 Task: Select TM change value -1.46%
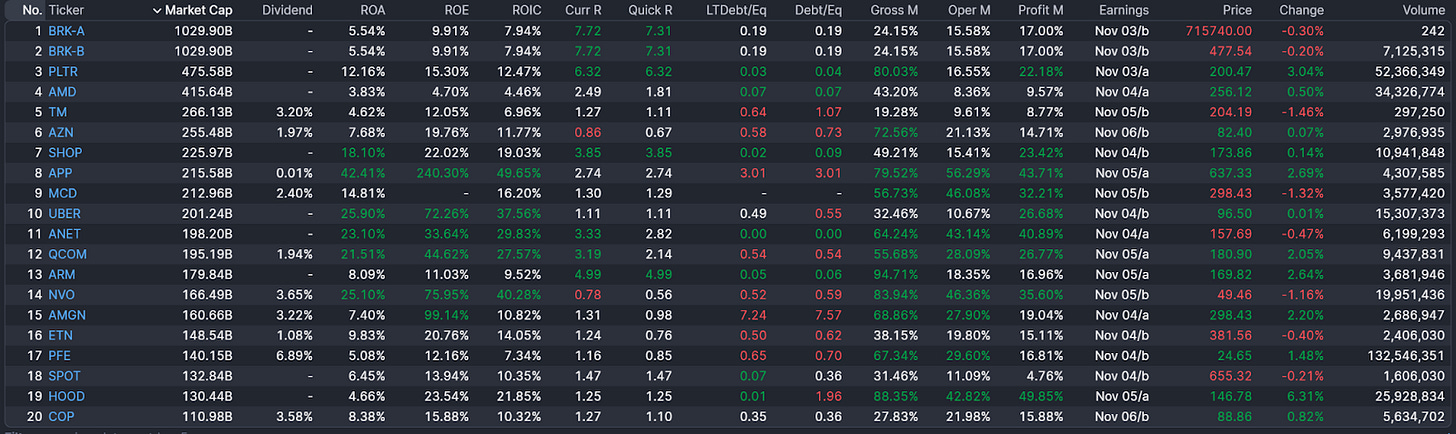coord(1303,112)
